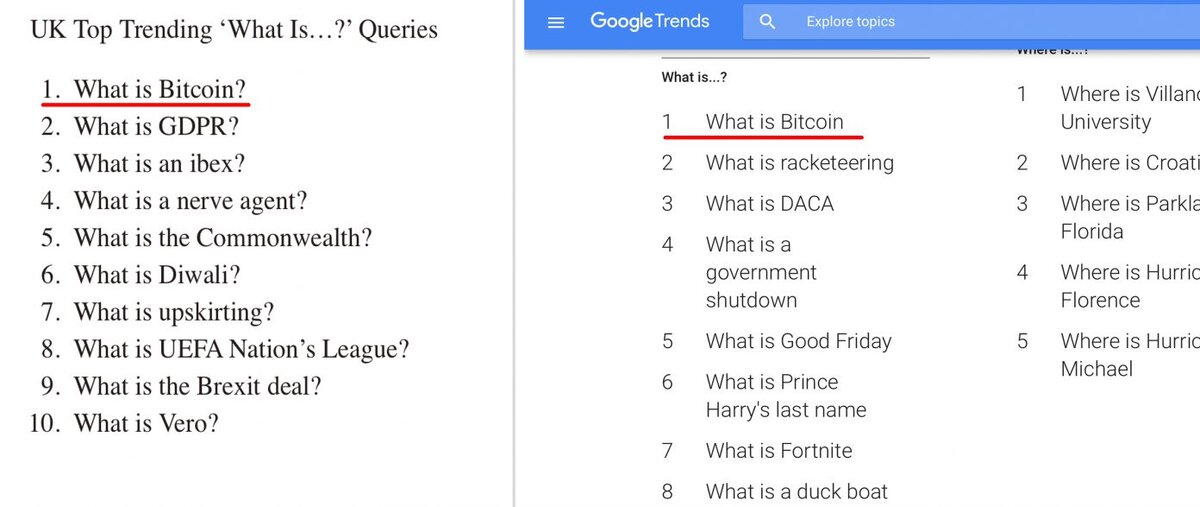Open Where is Villanova University query

point(1120,108)
